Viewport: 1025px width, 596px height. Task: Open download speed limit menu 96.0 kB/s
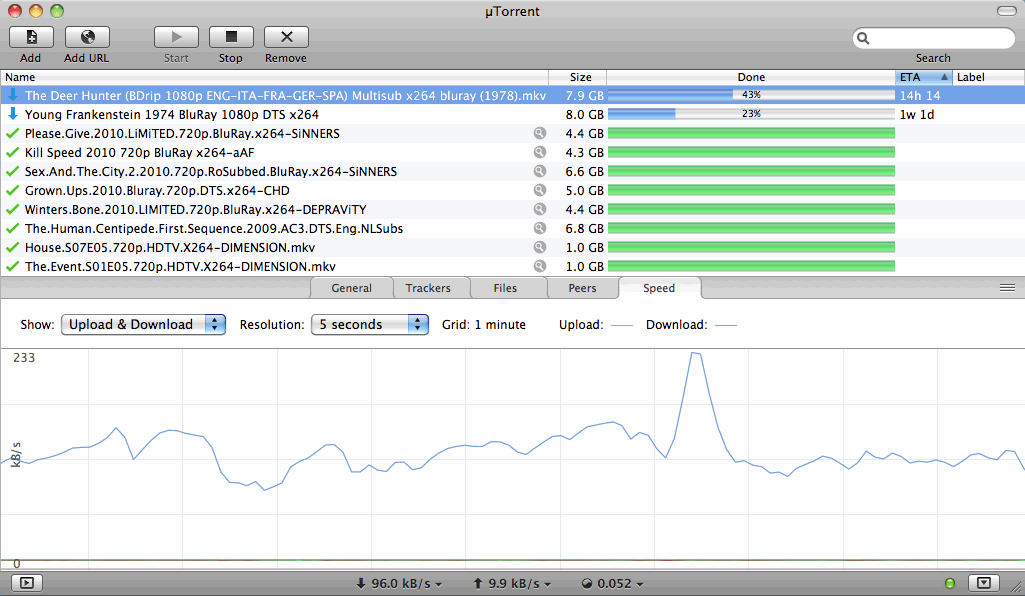399,584
